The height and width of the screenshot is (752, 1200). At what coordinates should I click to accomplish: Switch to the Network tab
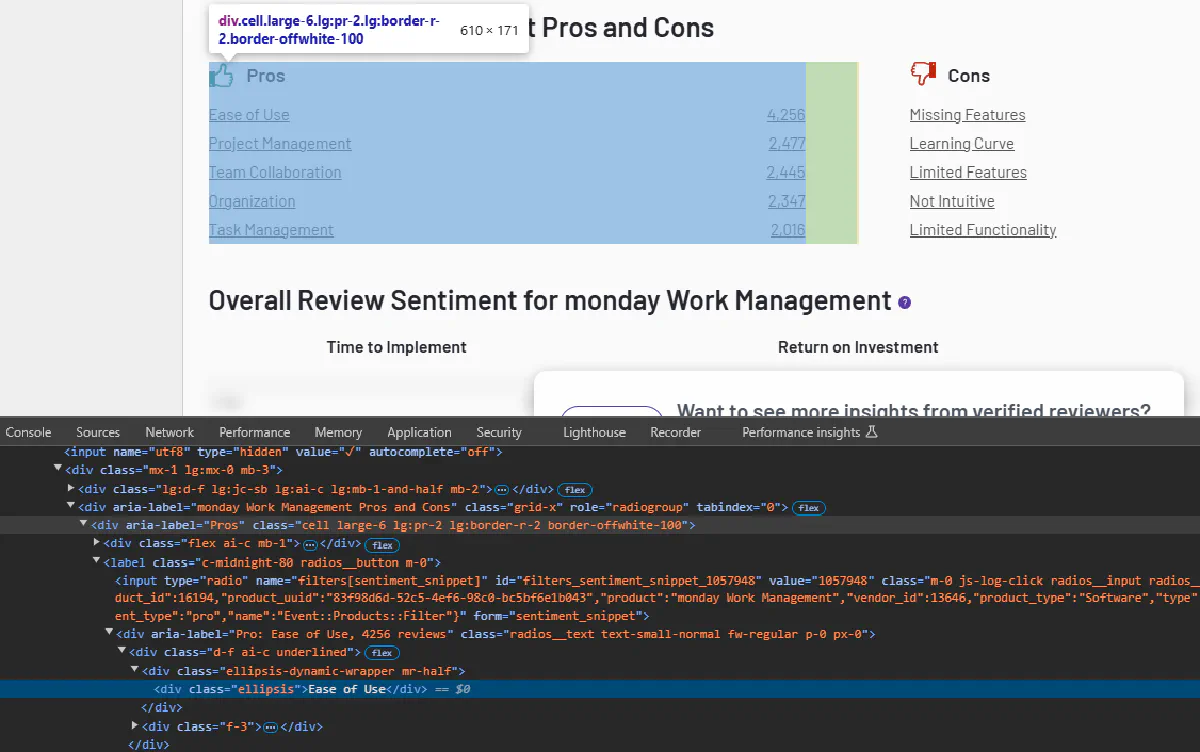point(169,432)
